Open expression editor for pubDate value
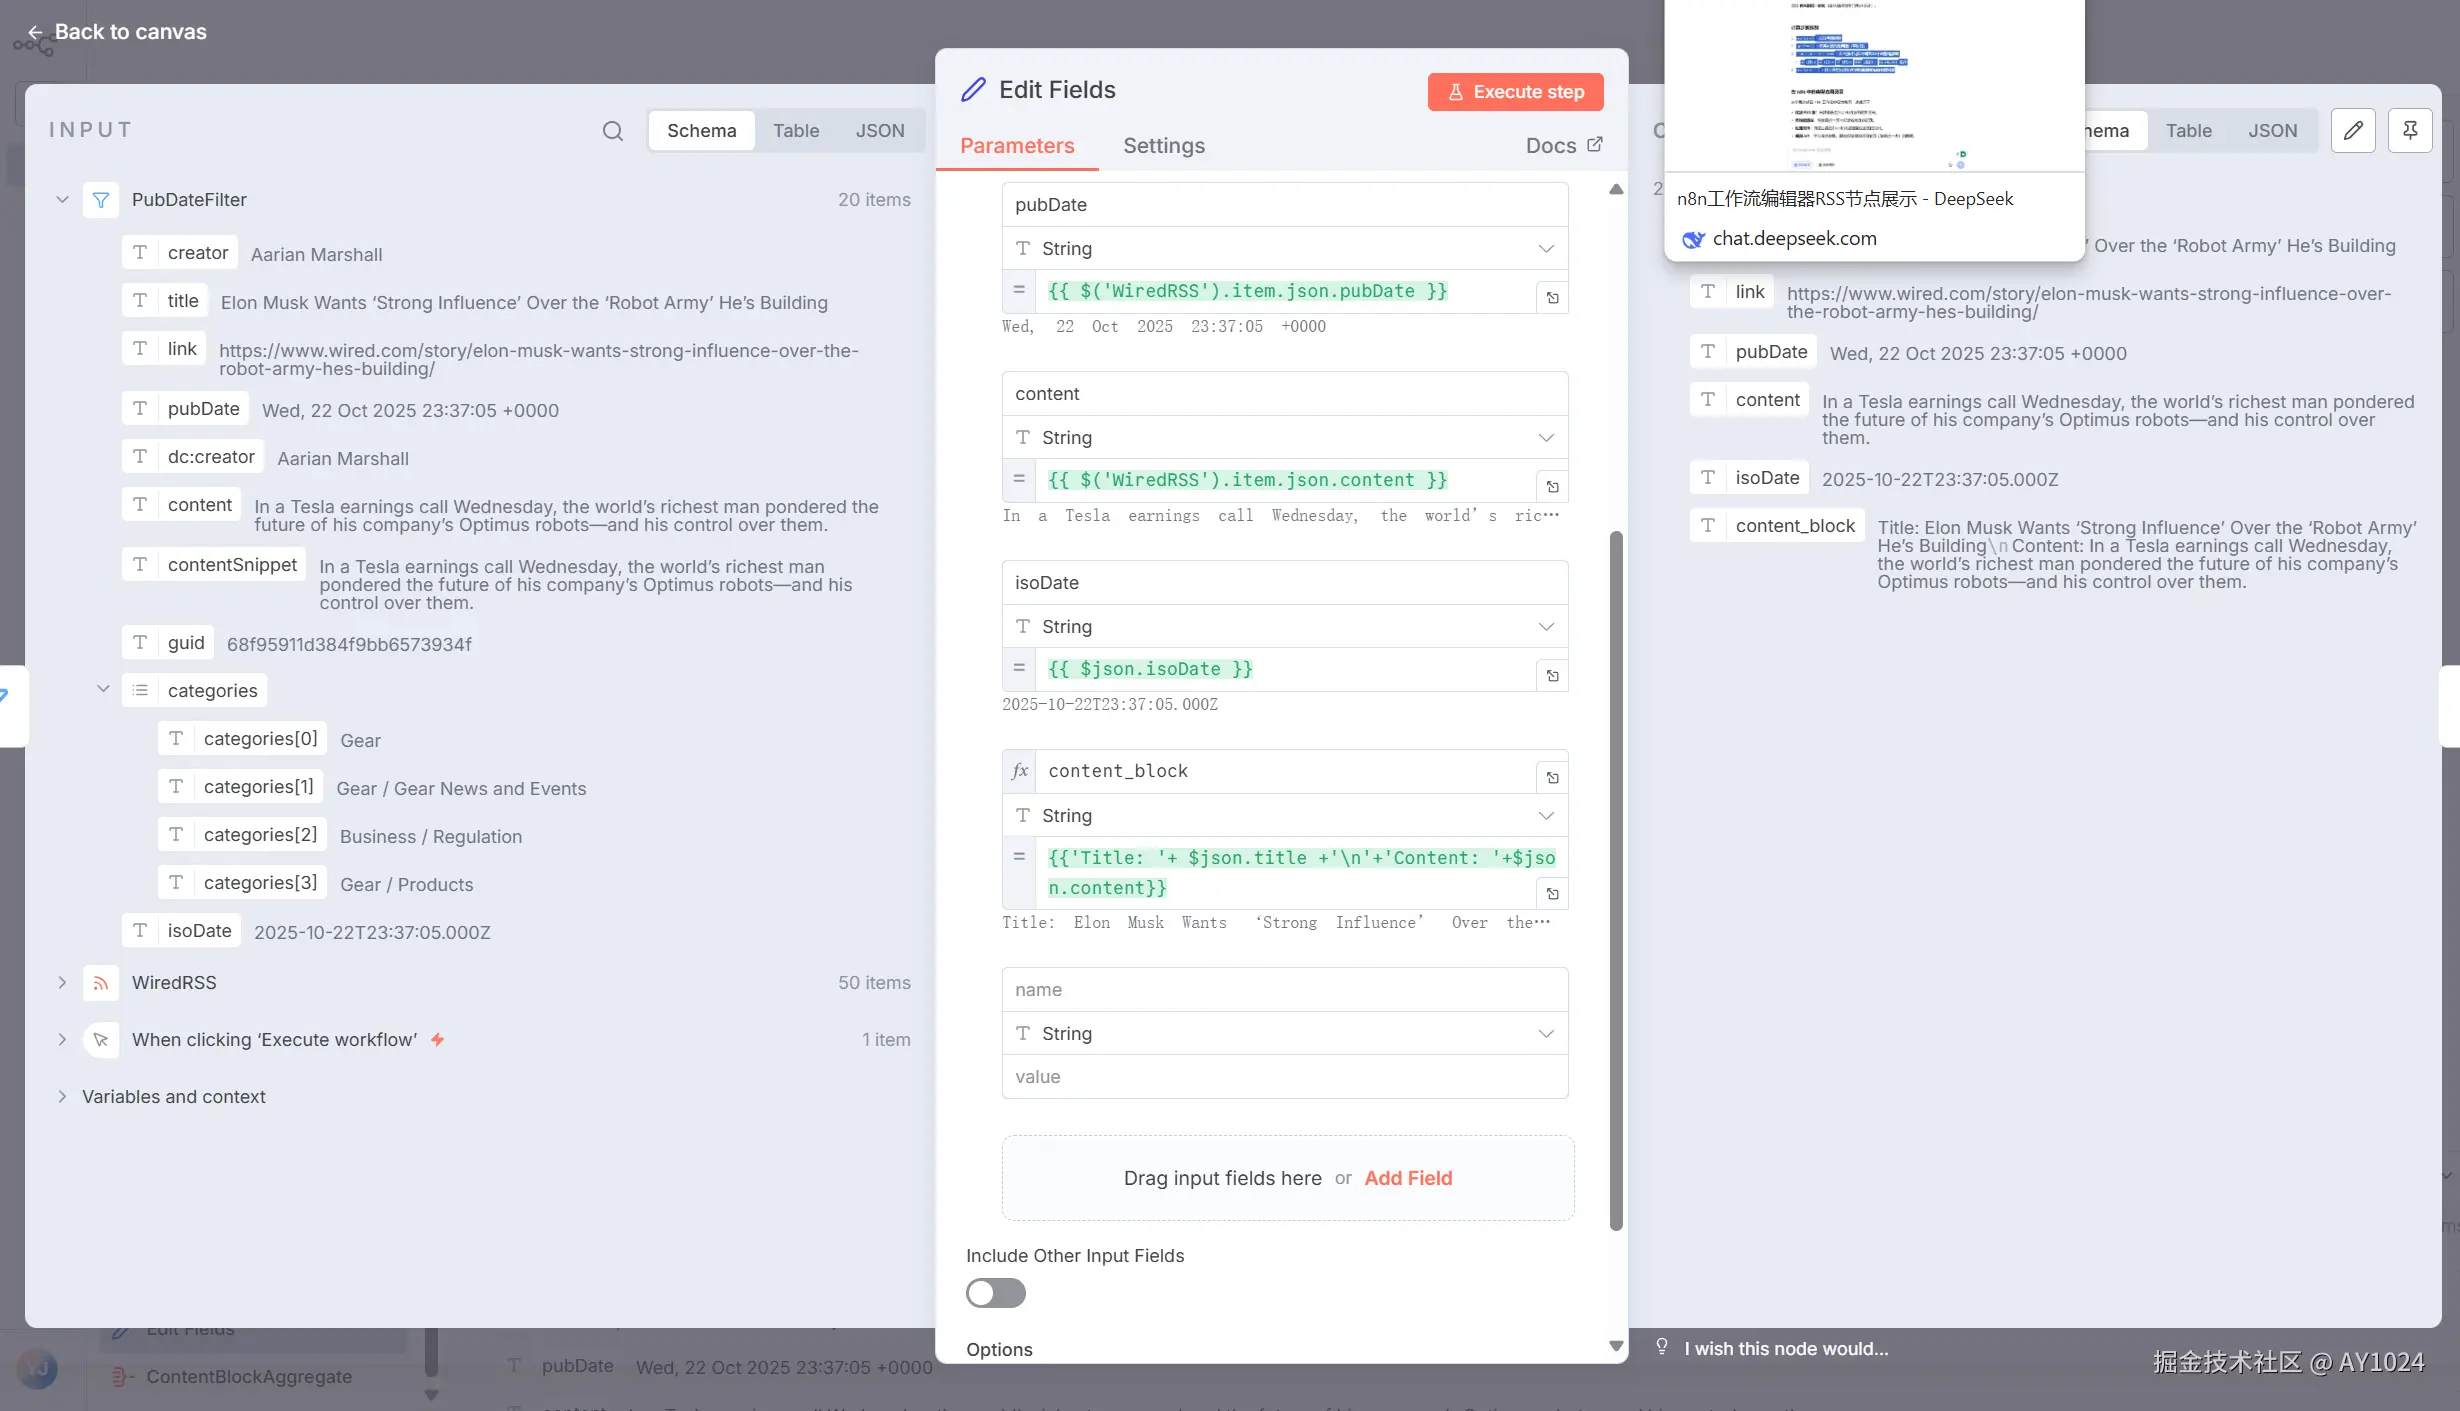The height and width of the screenshot is (1411, 2460). [1552, 298]
